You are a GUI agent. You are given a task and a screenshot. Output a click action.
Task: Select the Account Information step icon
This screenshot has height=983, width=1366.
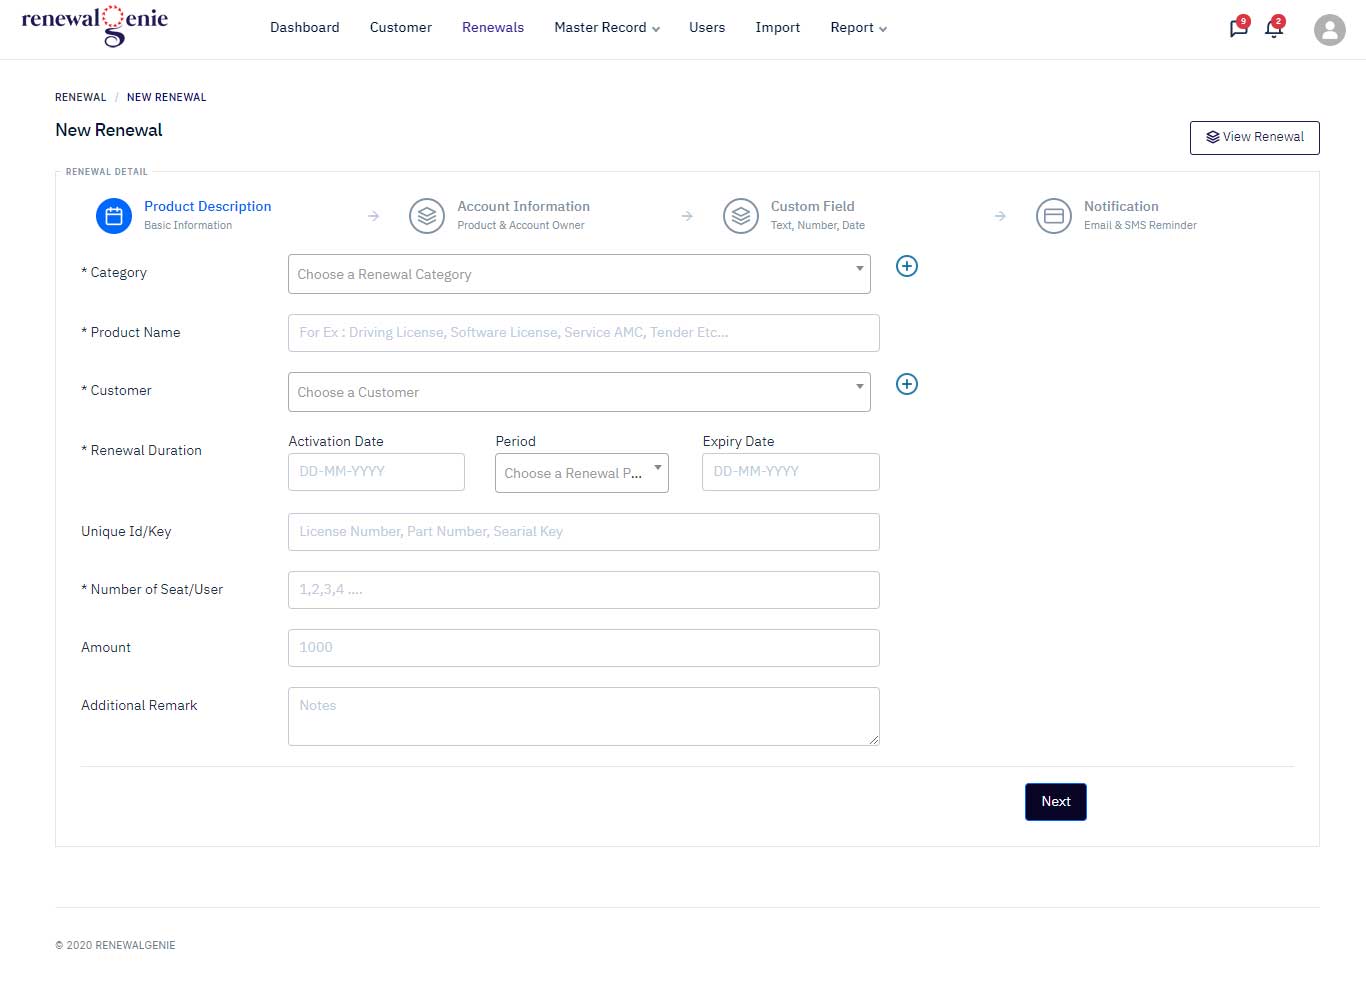coord(427,216)
